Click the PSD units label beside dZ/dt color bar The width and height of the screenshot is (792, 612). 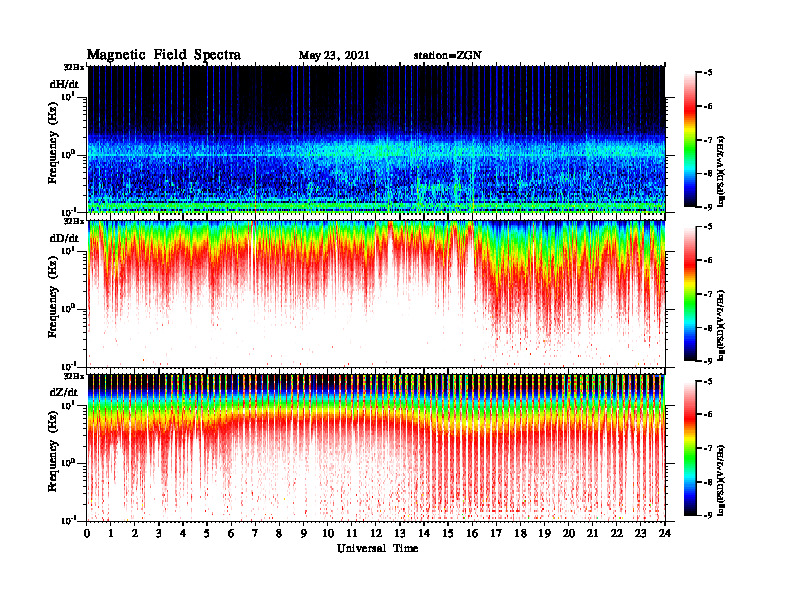(721, 480)
